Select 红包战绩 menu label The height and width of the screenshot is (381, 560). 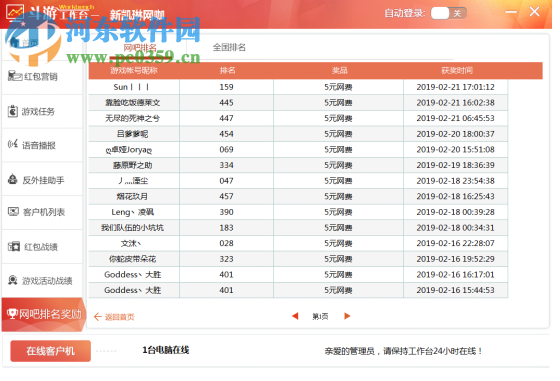pos(41,247)
